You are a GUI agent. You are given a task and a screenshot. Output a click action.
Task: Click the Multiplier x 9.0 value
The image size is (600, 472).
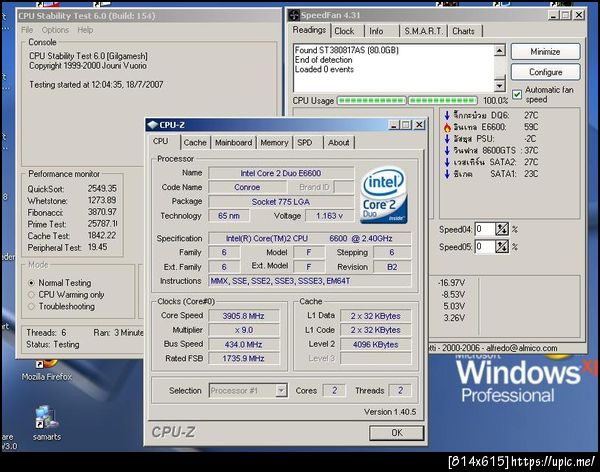click(x=244, y=330)
